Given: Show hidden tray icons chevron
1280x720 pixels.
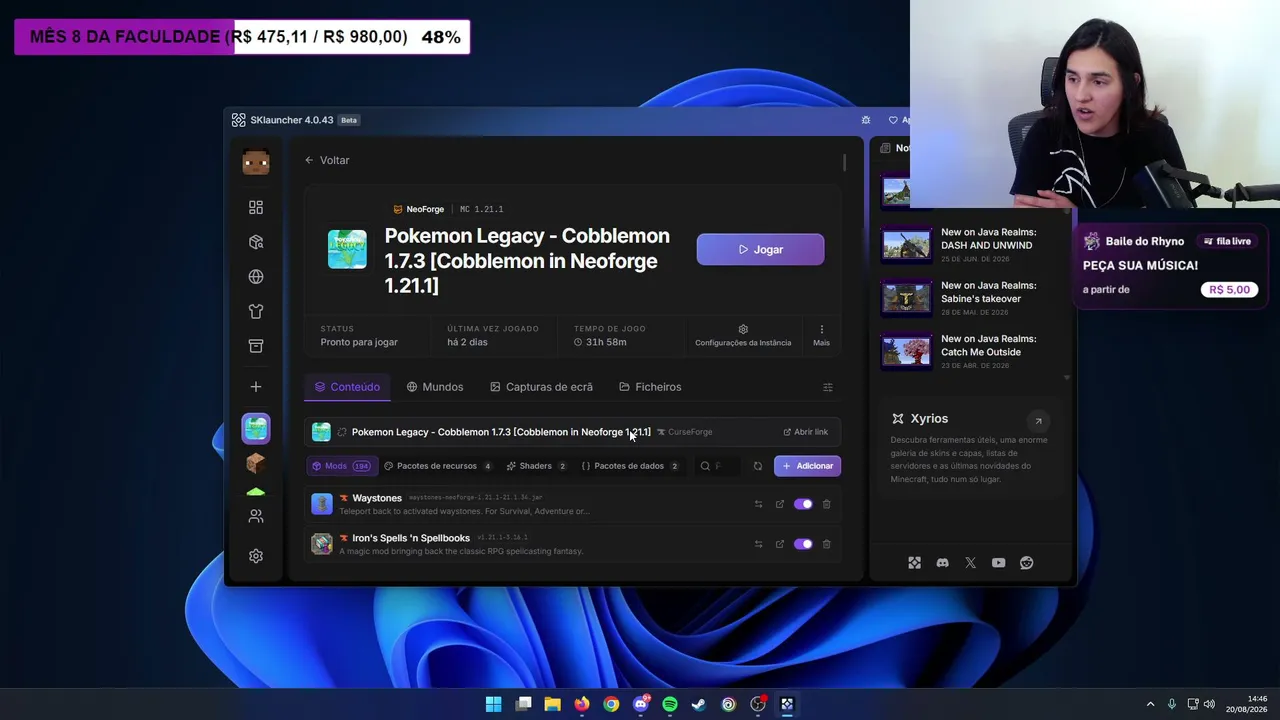Looking at the screenshot, I should (x=1150, y=704).
